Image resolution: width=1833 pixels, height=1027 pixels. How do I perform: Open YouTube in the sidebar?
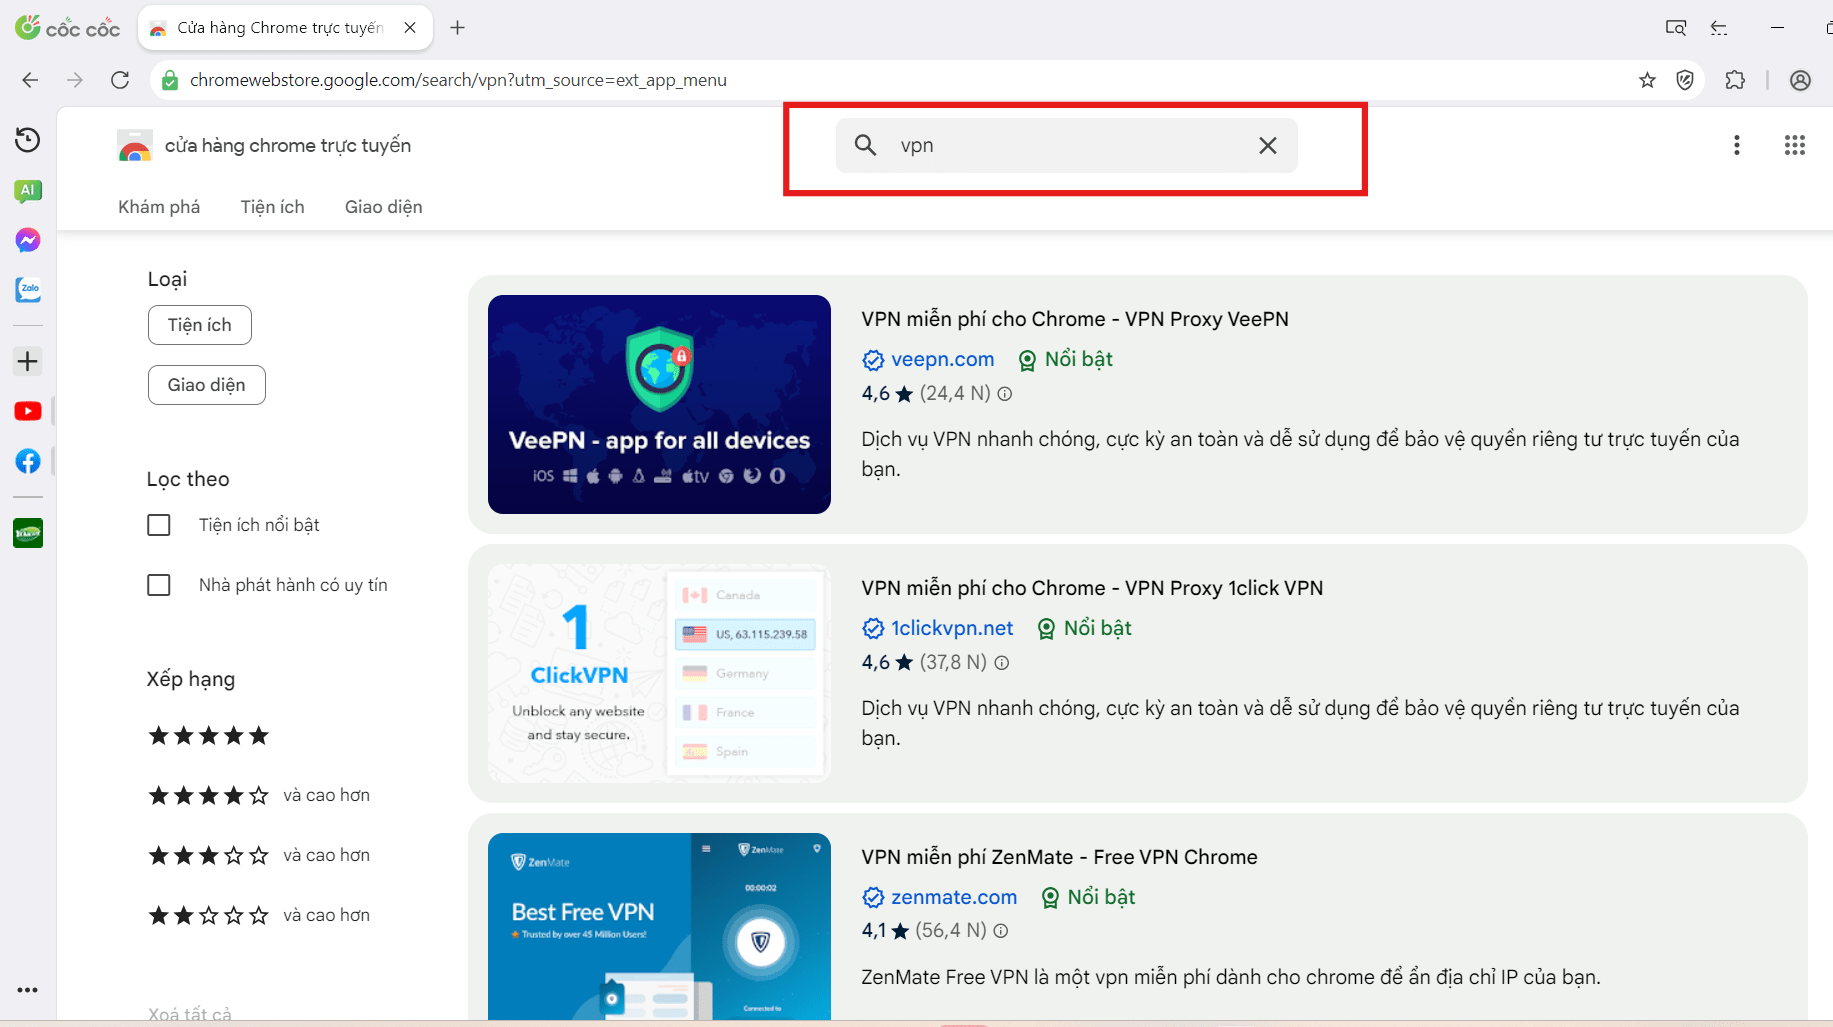(28, 411)
